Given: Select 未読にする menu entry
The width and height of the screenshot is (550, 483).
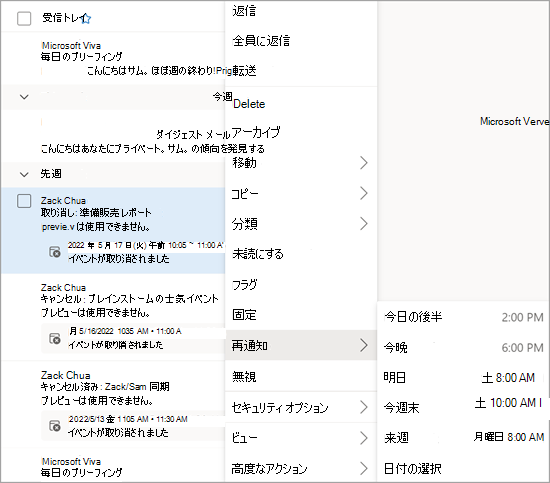Looking at the screenshot, I should (x=301, y=254).
